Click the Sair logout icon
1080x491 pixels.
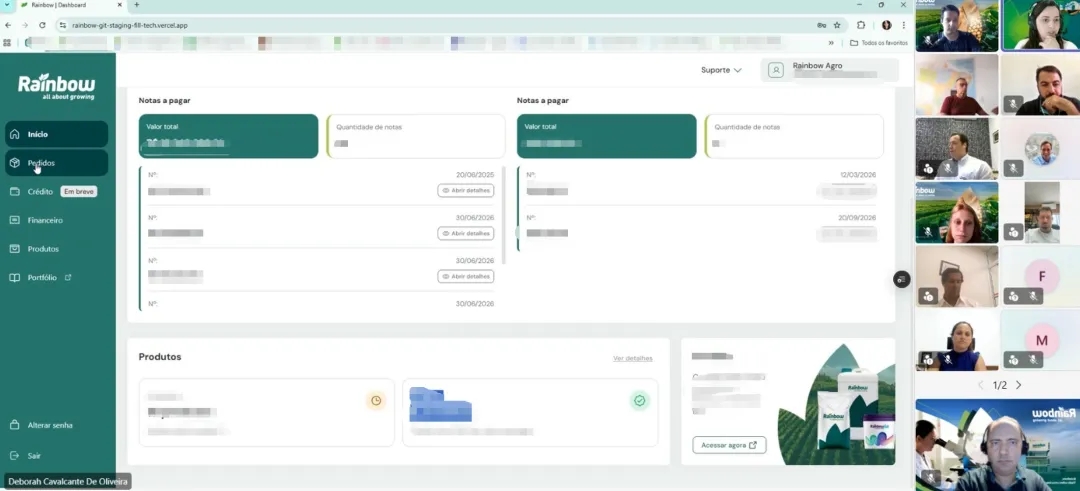15,456
